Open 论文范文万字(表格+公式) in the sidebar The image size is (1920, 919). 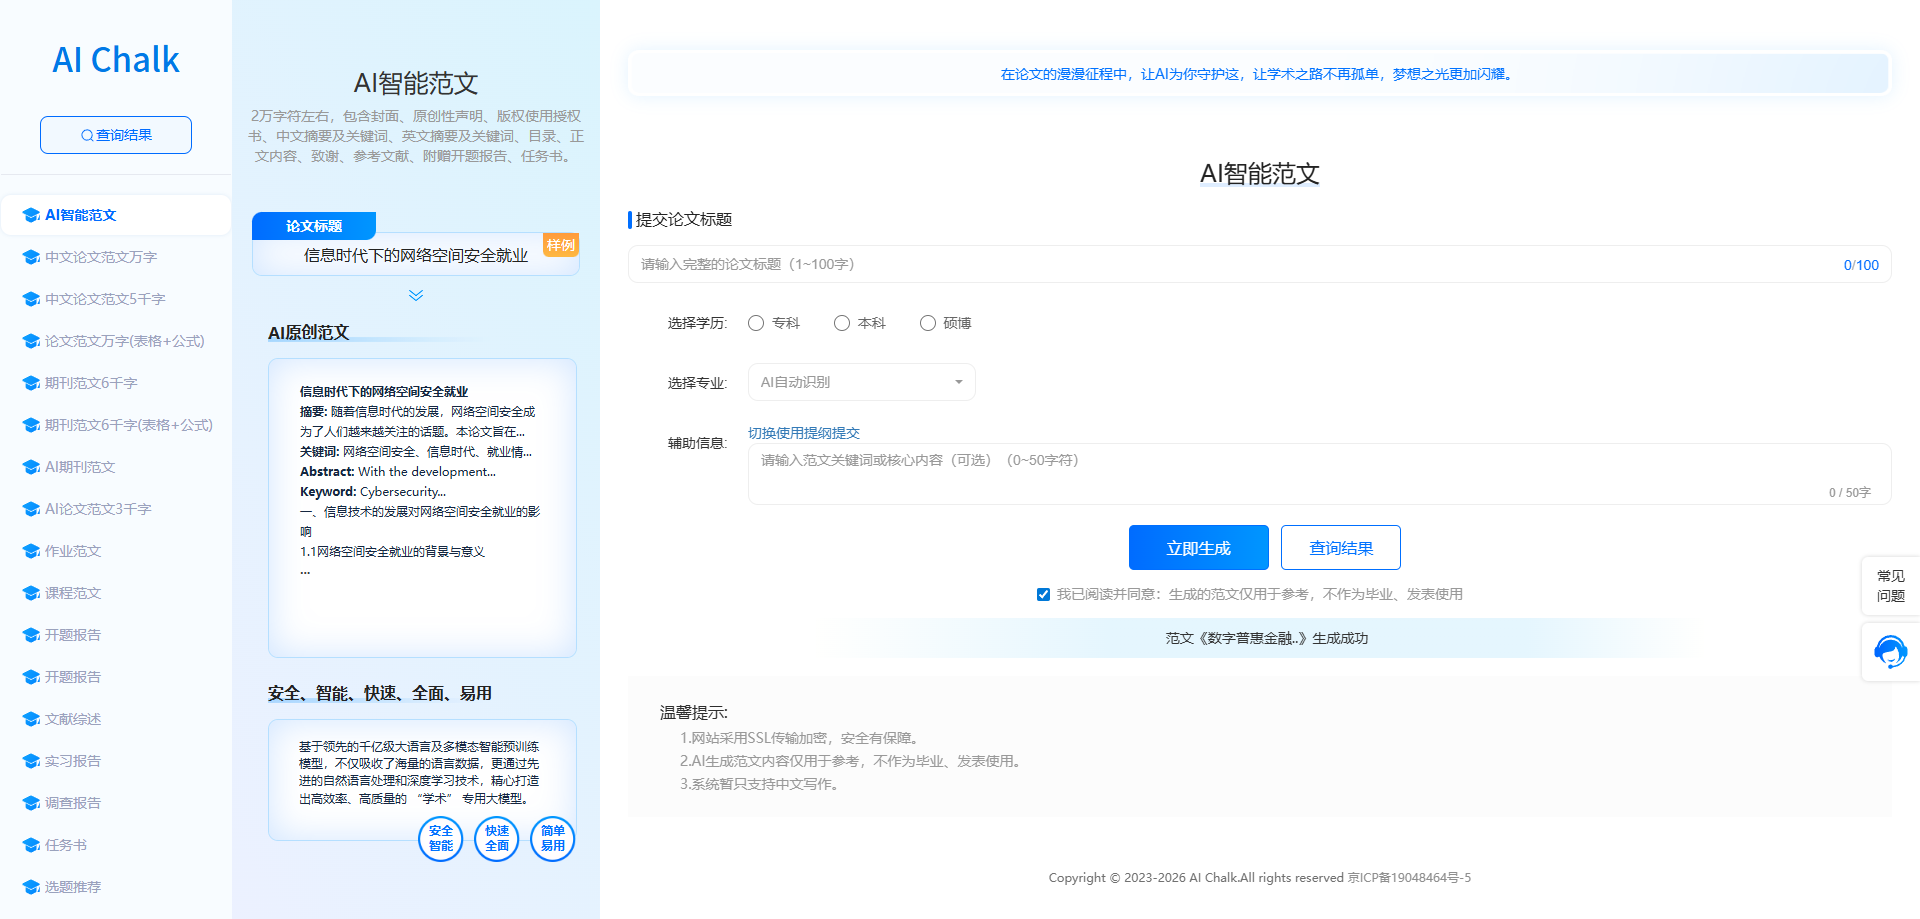(116, 341)
